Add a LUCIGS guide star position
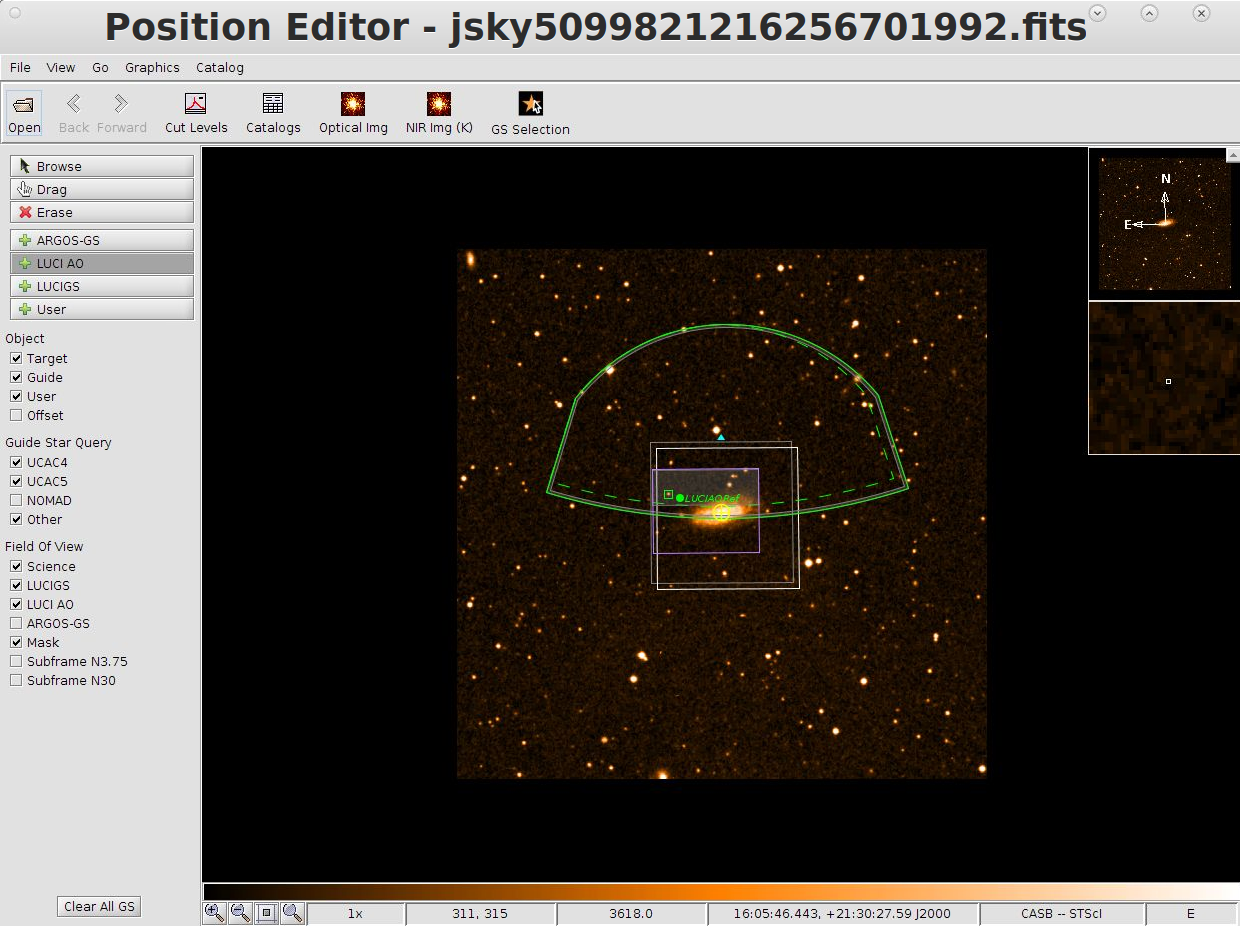 coord(102,286)
